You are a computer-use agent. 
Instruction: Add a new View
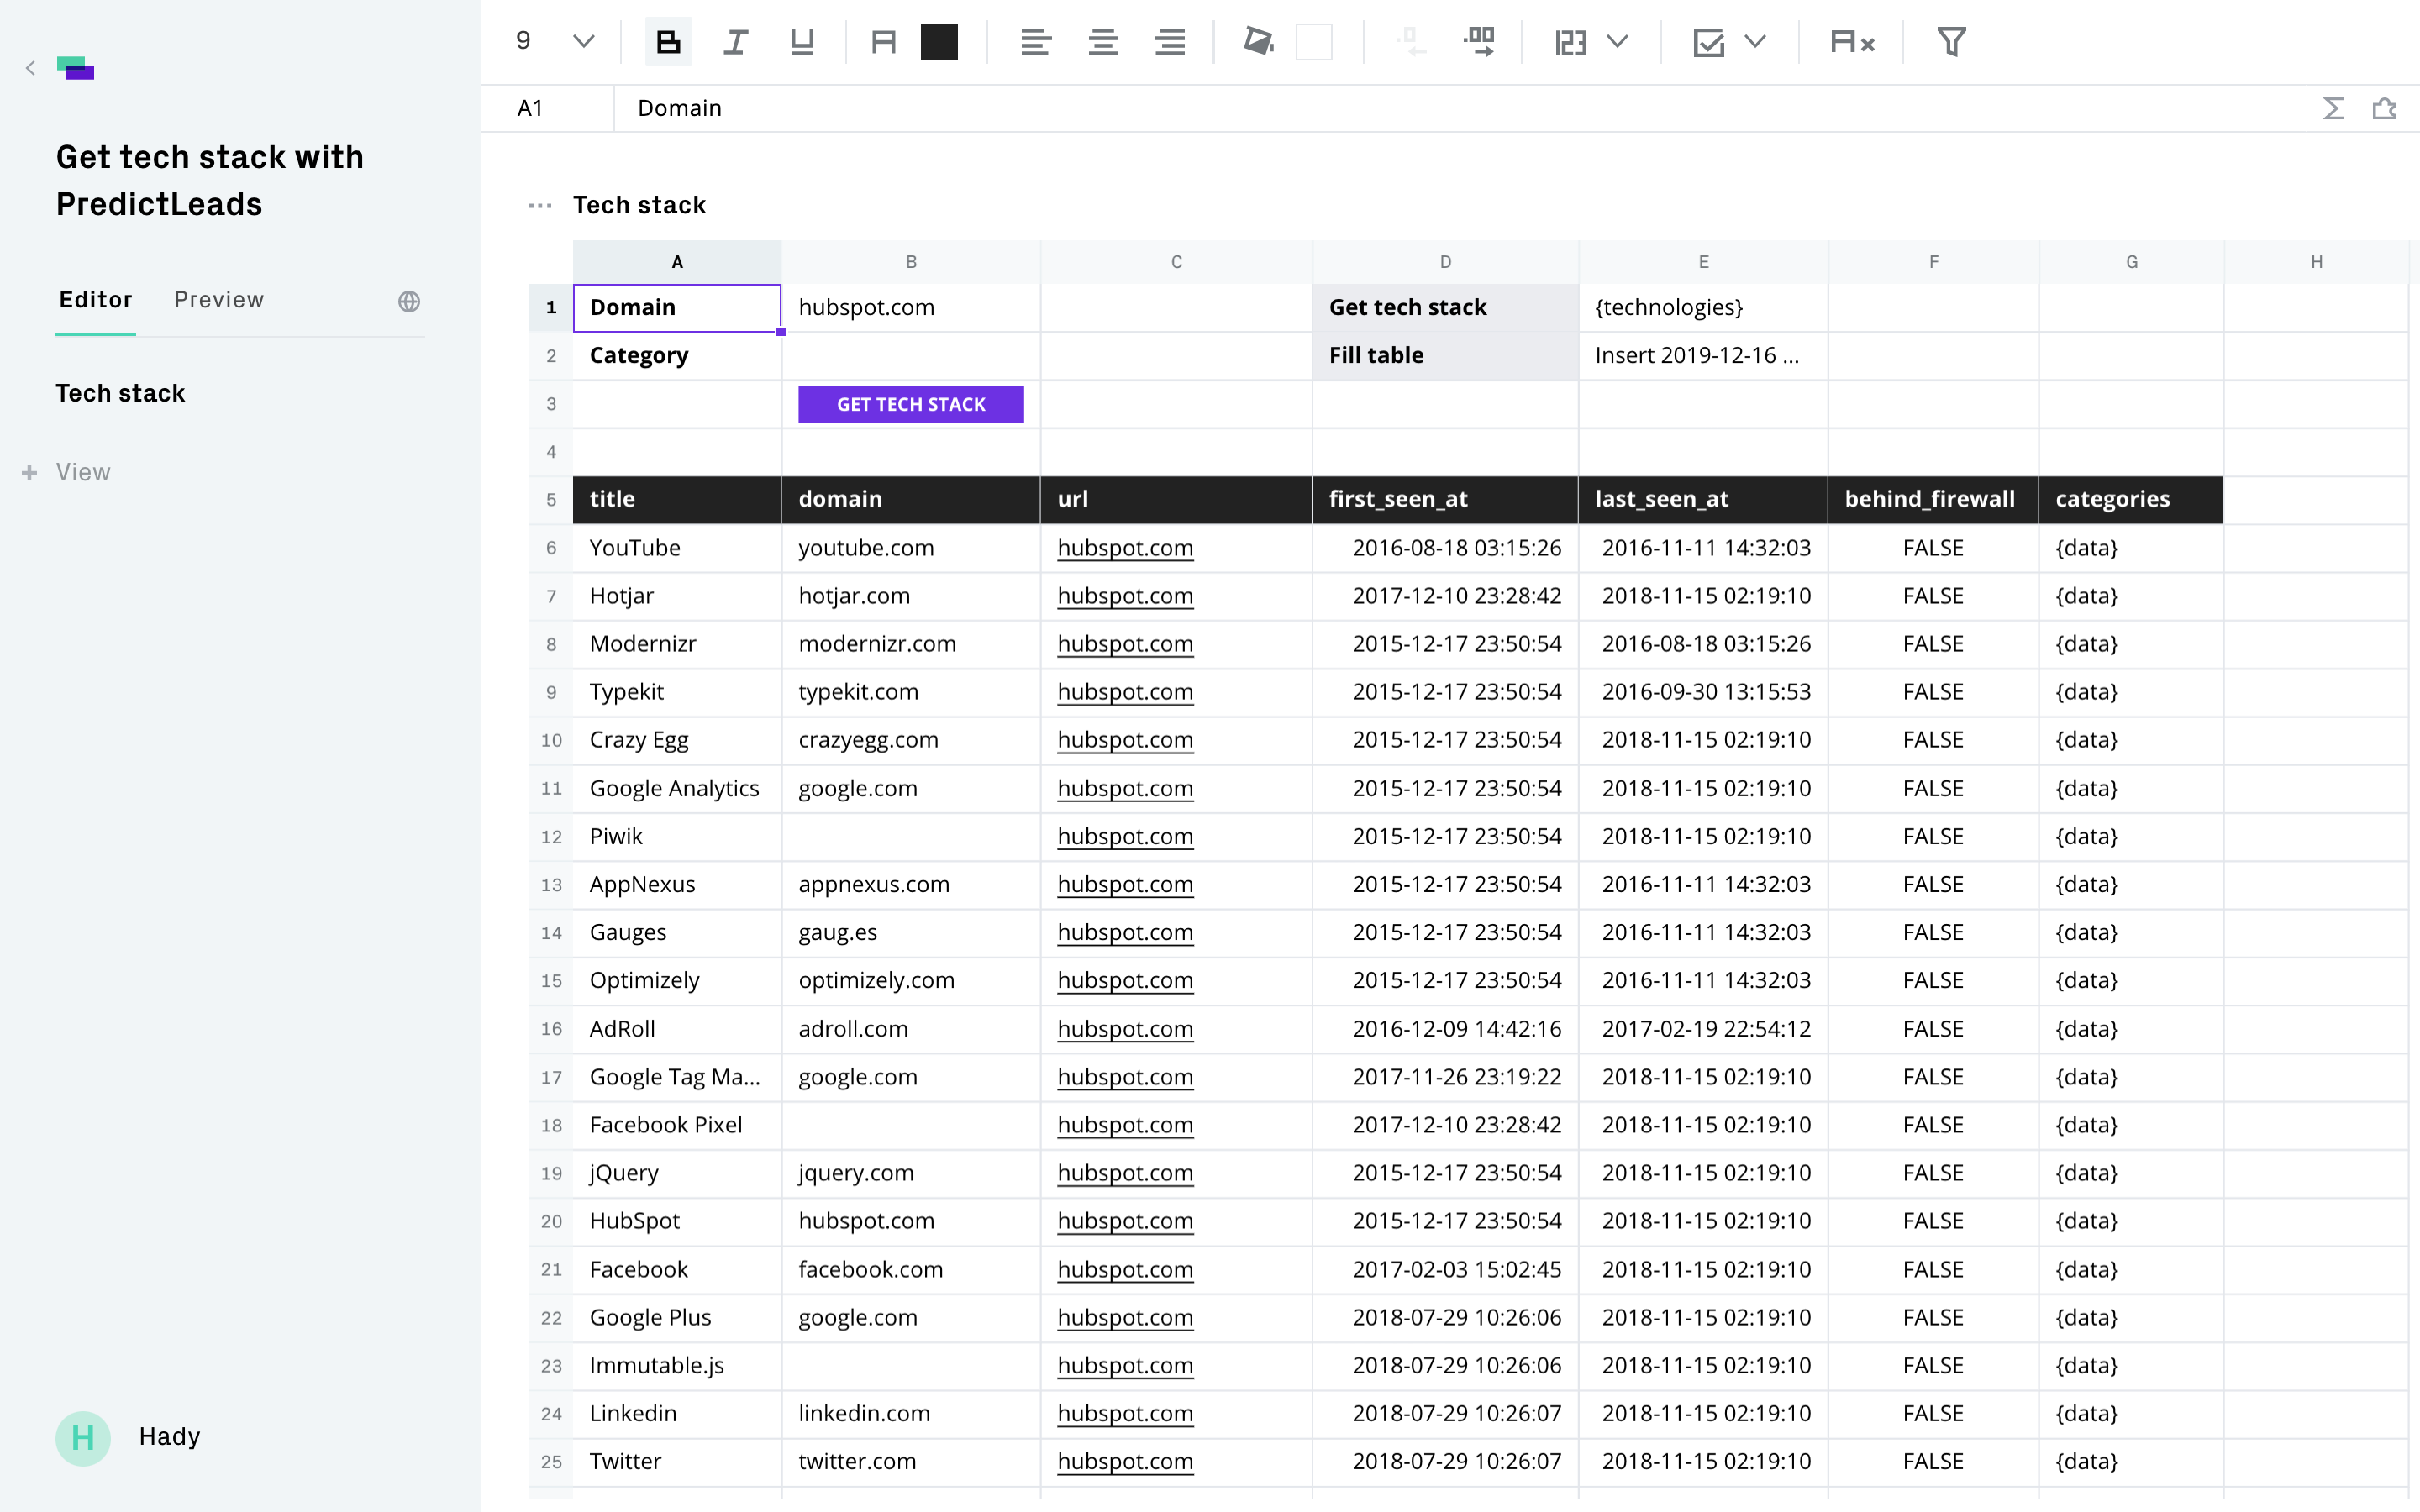83,472
